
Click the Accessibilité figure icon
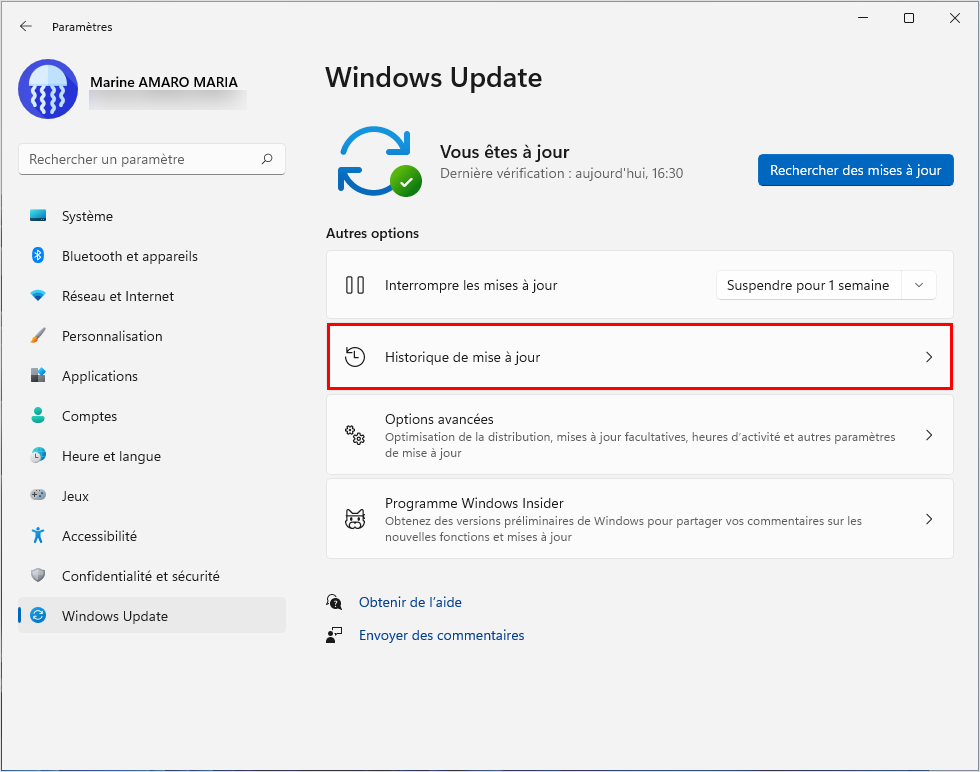point(38,535)
